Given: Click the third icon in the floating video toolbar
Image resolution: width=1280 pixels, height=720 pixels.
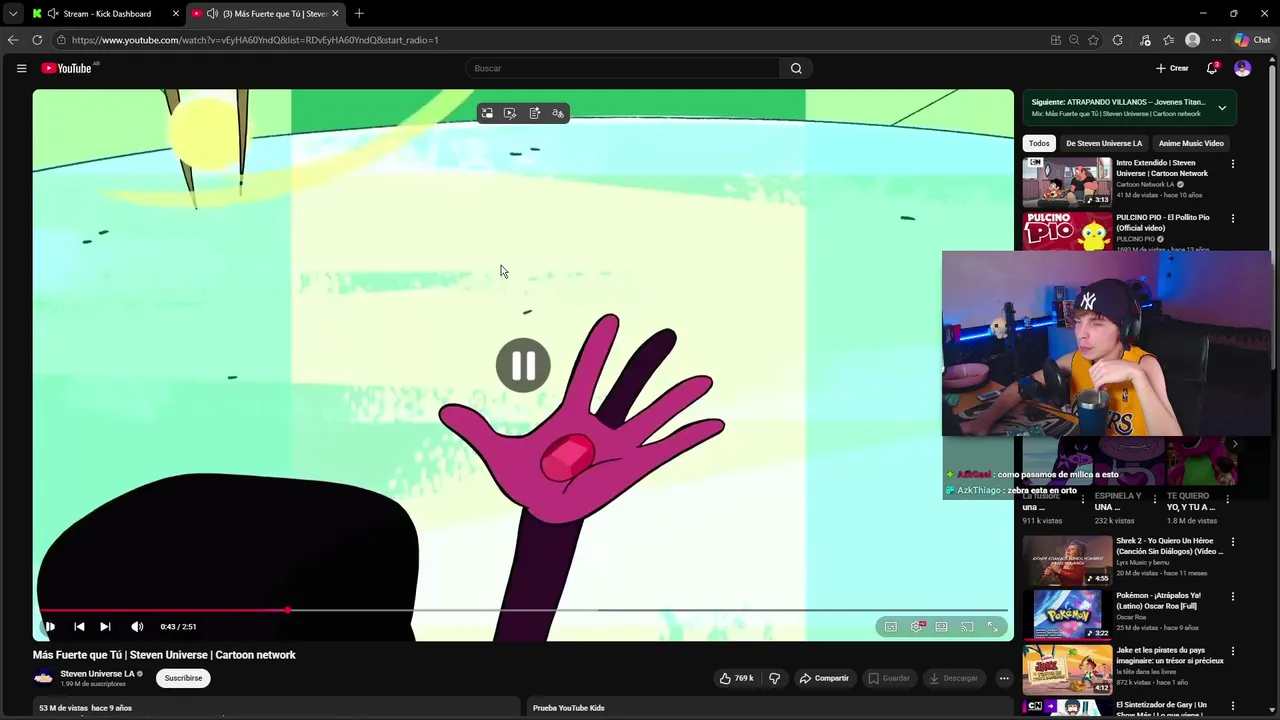Looking at the screenshot, I should click(x=534, y=113).
